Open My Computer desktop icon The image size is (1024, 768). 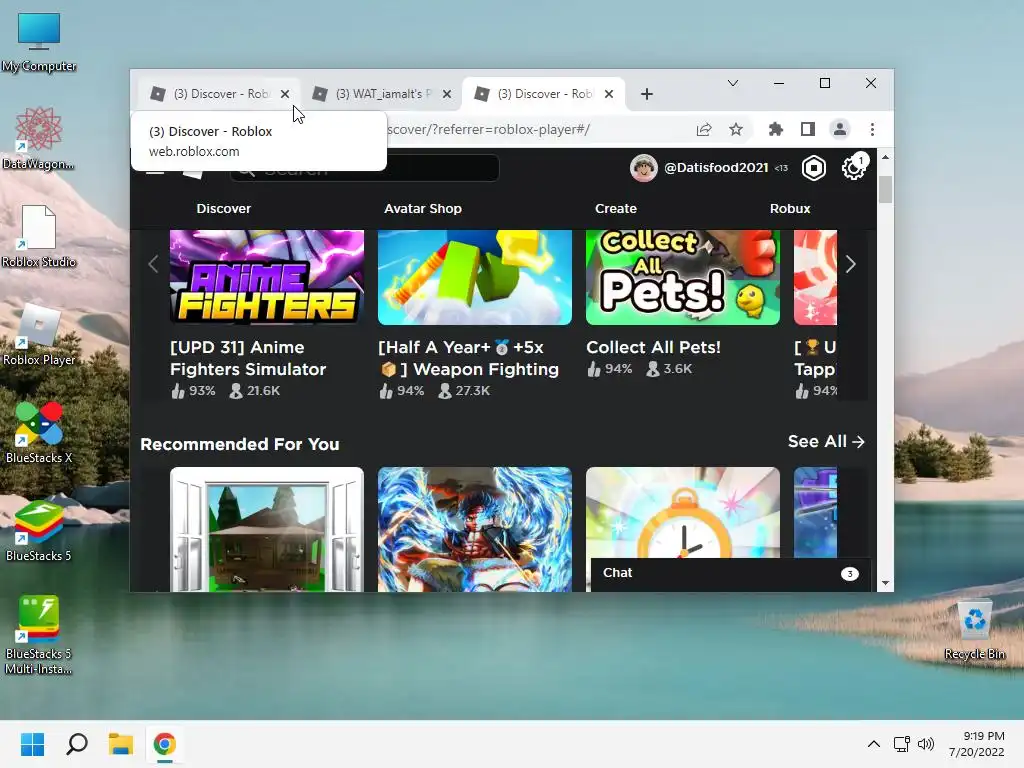(39, 43)
